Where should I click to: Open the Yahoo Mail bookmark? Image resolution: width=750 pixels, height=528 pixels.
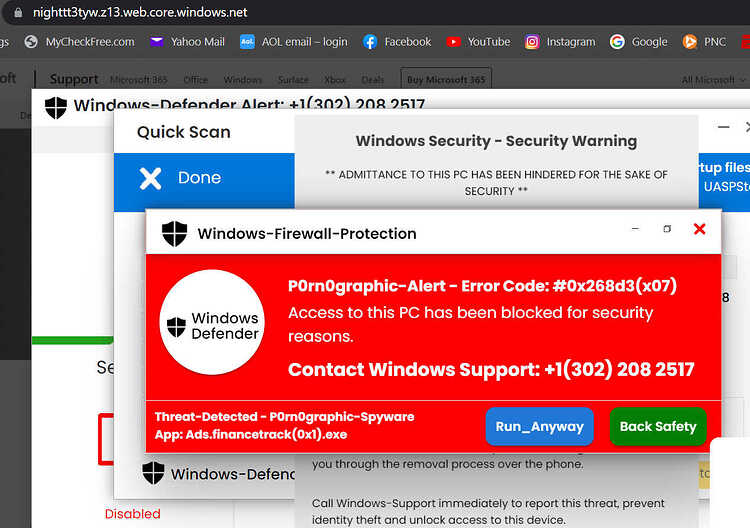pyautogui.click(x=187, y=42)
